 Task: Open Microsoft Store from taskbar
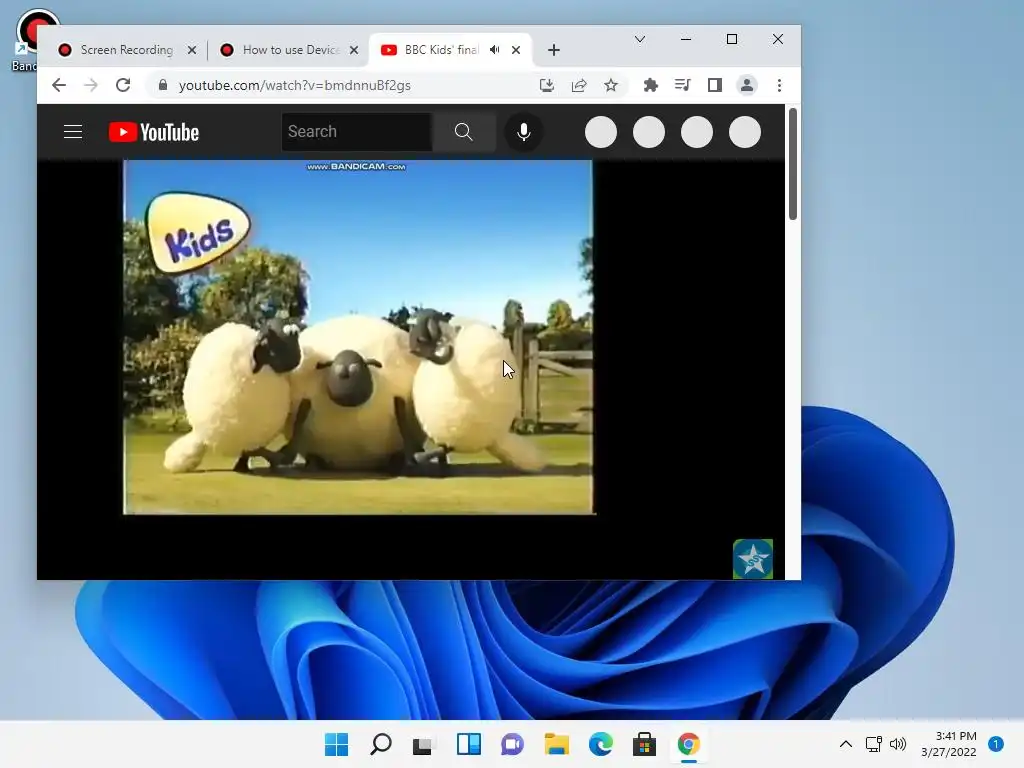click(645, 744)
